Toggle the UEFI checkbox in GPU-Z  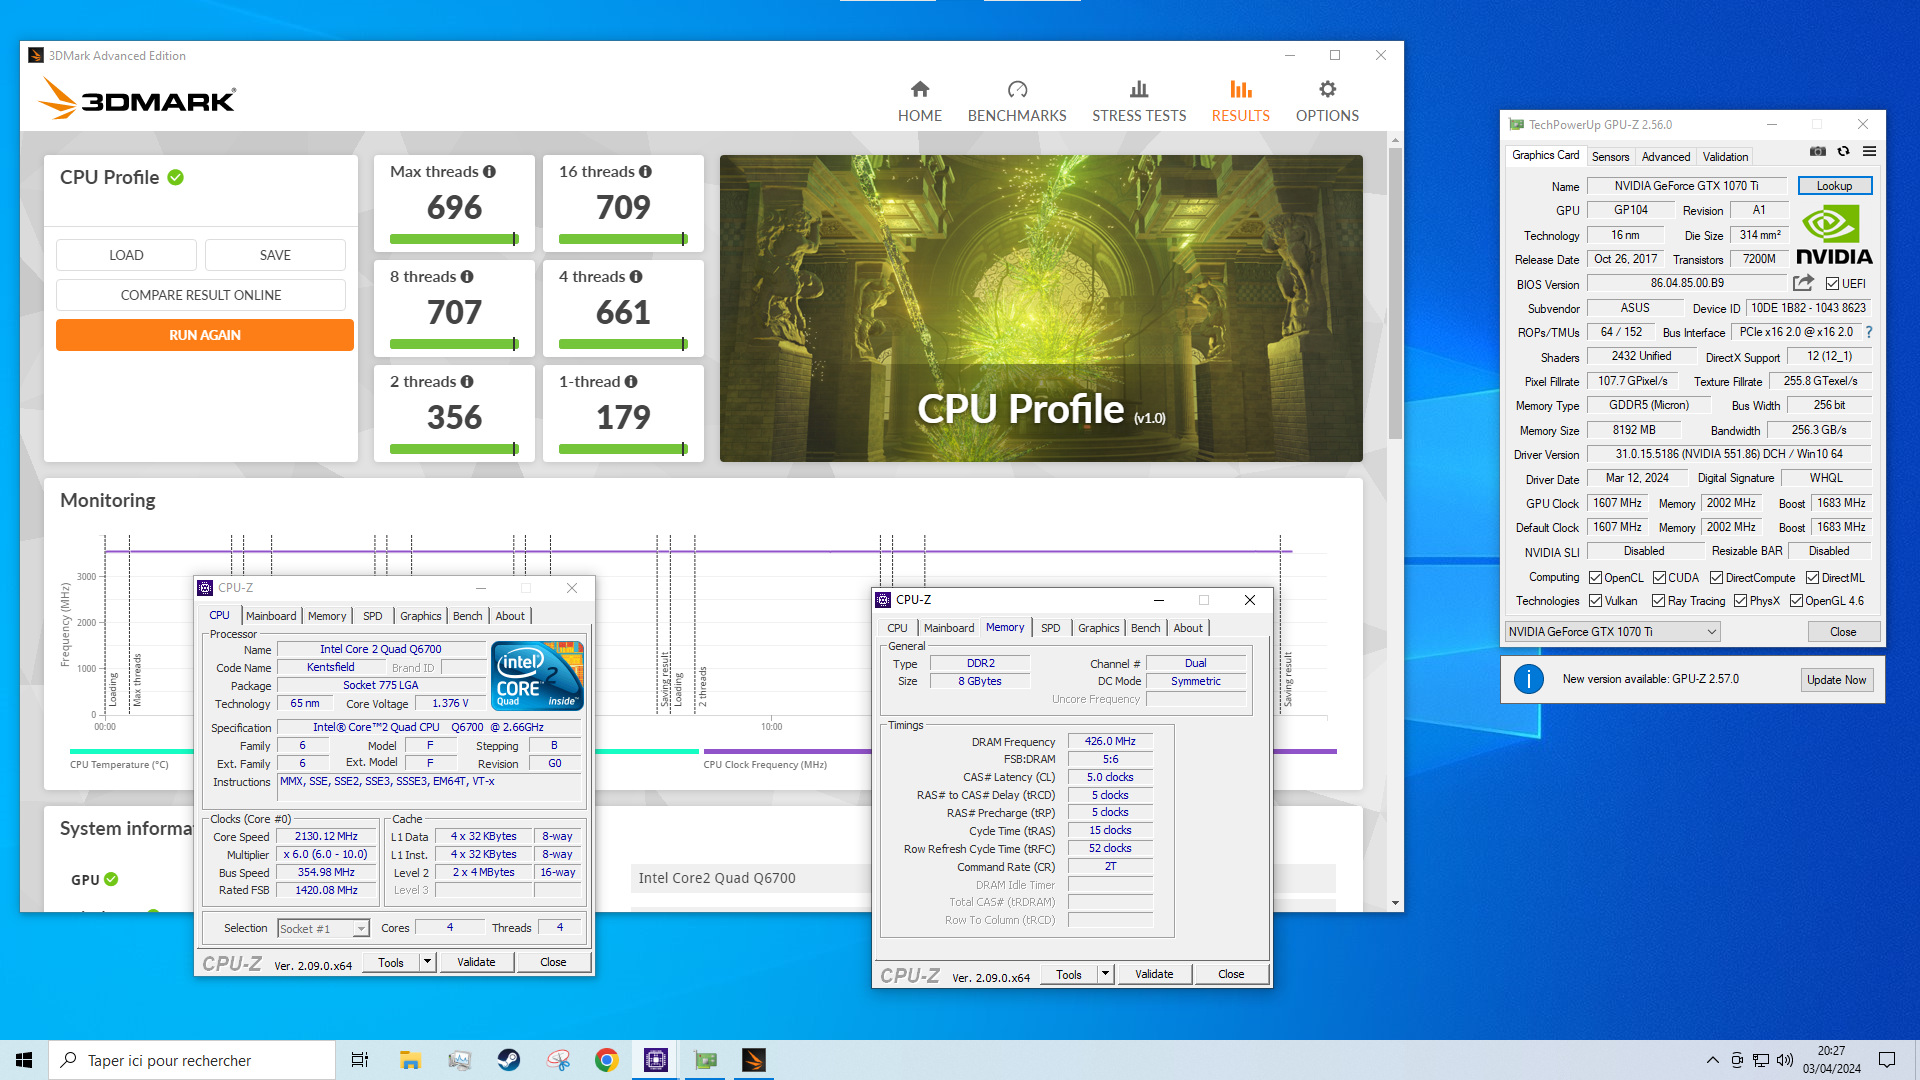click(x=1833, y=284)
